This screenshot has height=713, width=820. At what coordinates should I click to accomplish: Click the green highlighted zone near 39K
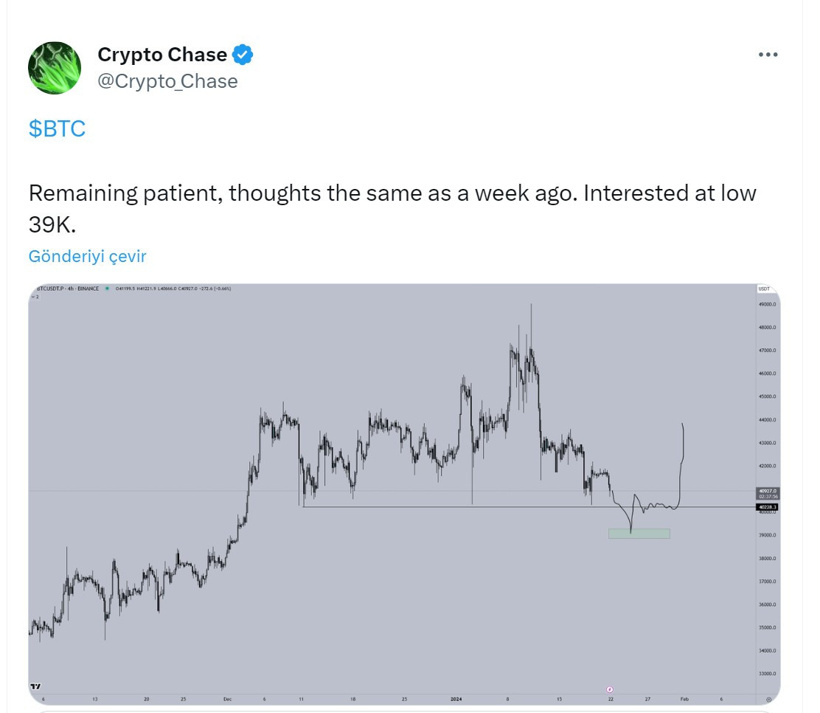click(640, 532)
